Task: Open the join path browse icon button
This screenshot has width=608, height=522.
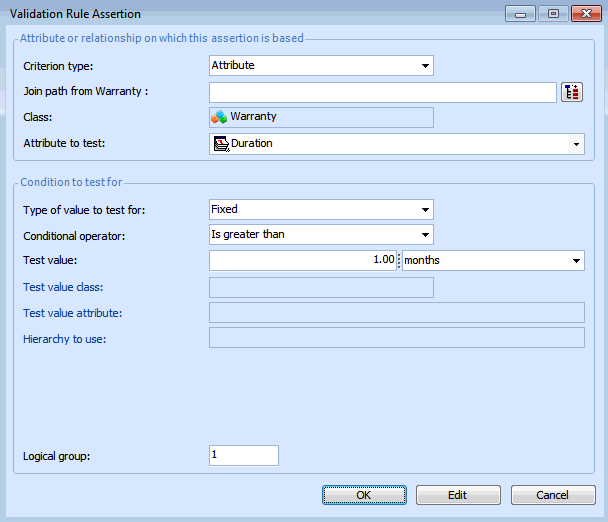Action: tap(572, 92)
